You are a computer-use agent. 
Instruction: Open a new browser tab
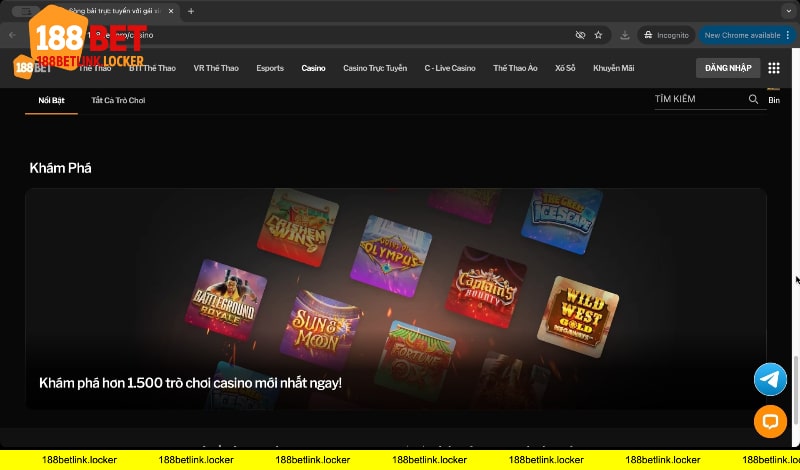click(191, 11)
